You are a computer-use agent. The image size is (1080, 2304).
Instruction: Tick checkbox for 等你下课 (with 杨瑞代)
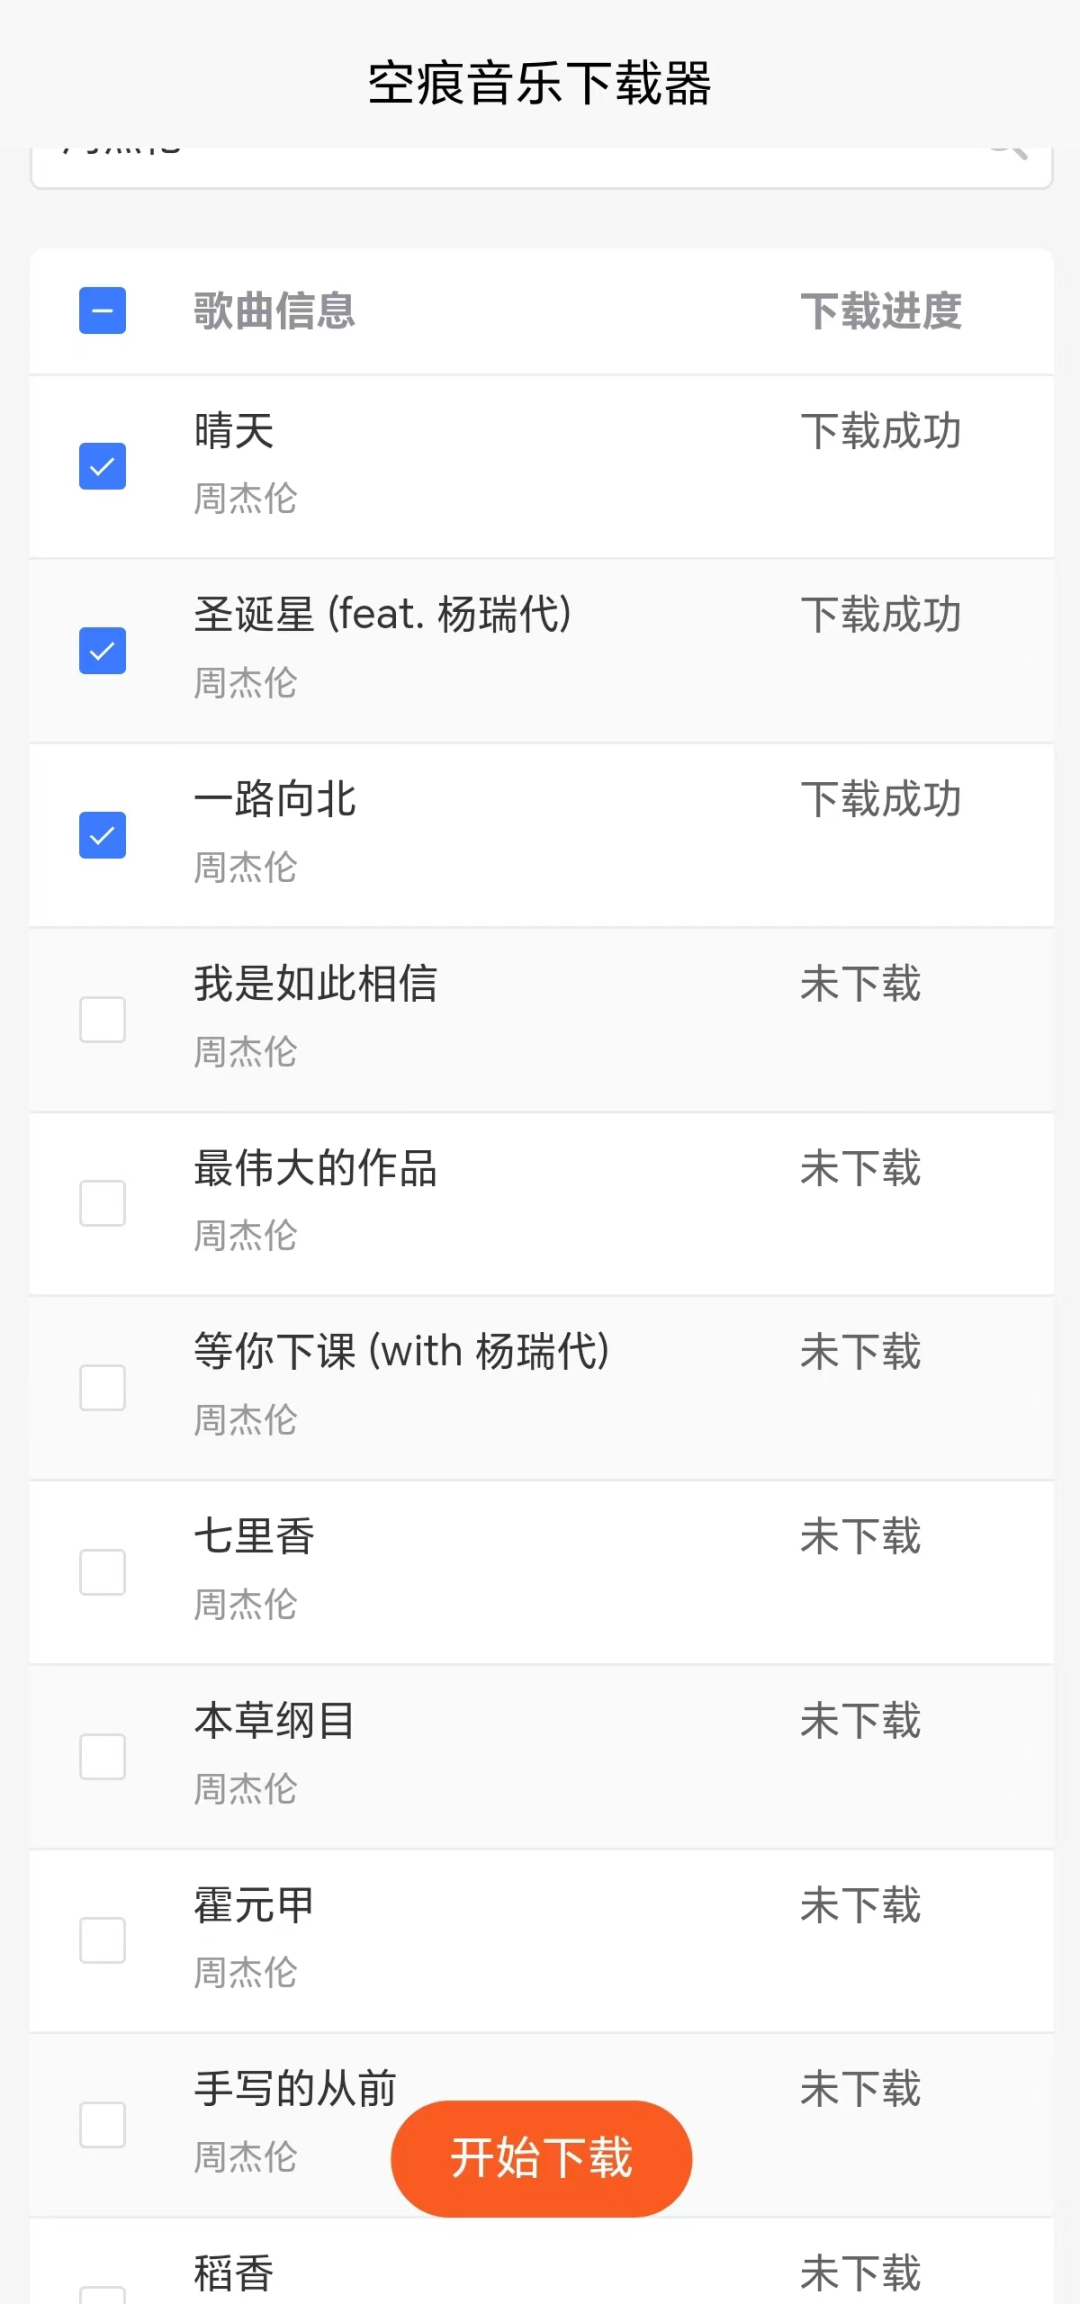(x=102, y=1387)
